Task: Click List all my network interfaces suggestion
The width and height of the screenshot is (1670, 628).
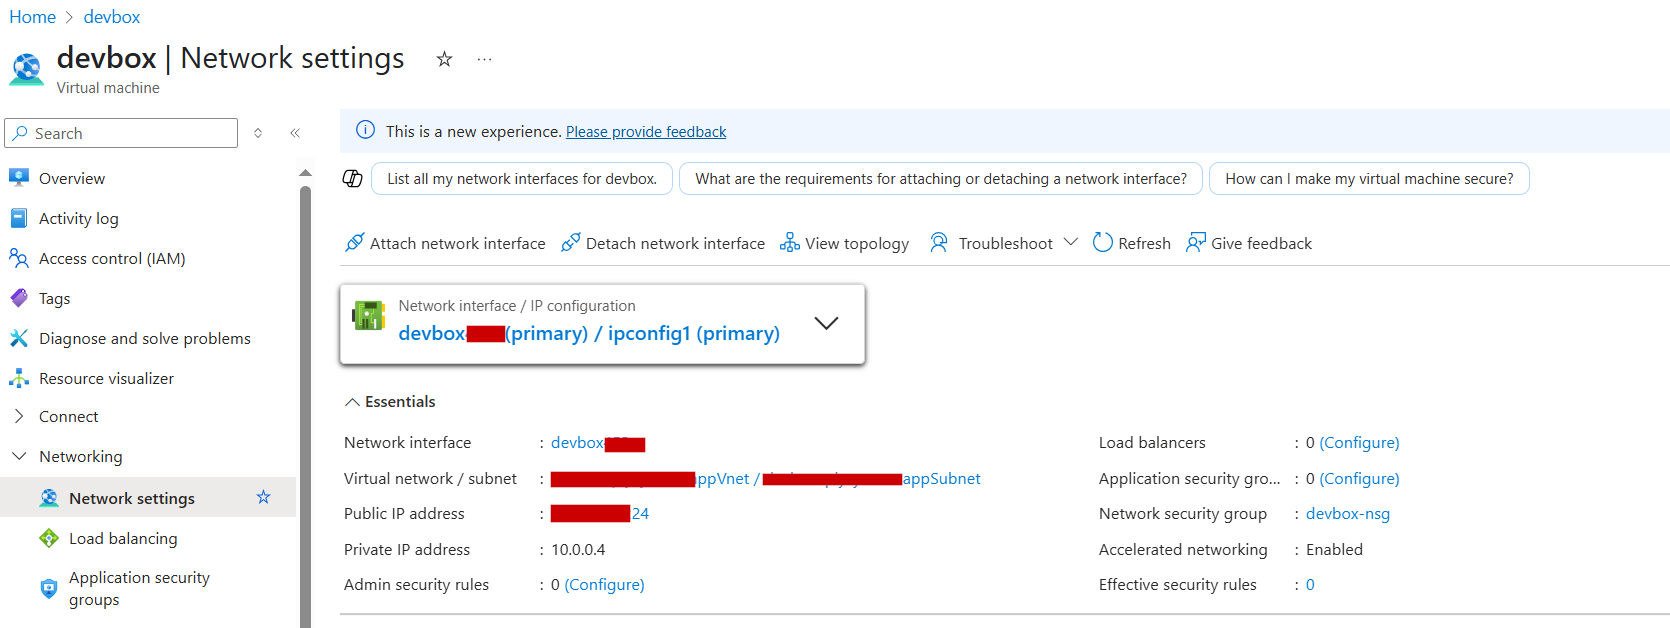Action: coord(522,178)
